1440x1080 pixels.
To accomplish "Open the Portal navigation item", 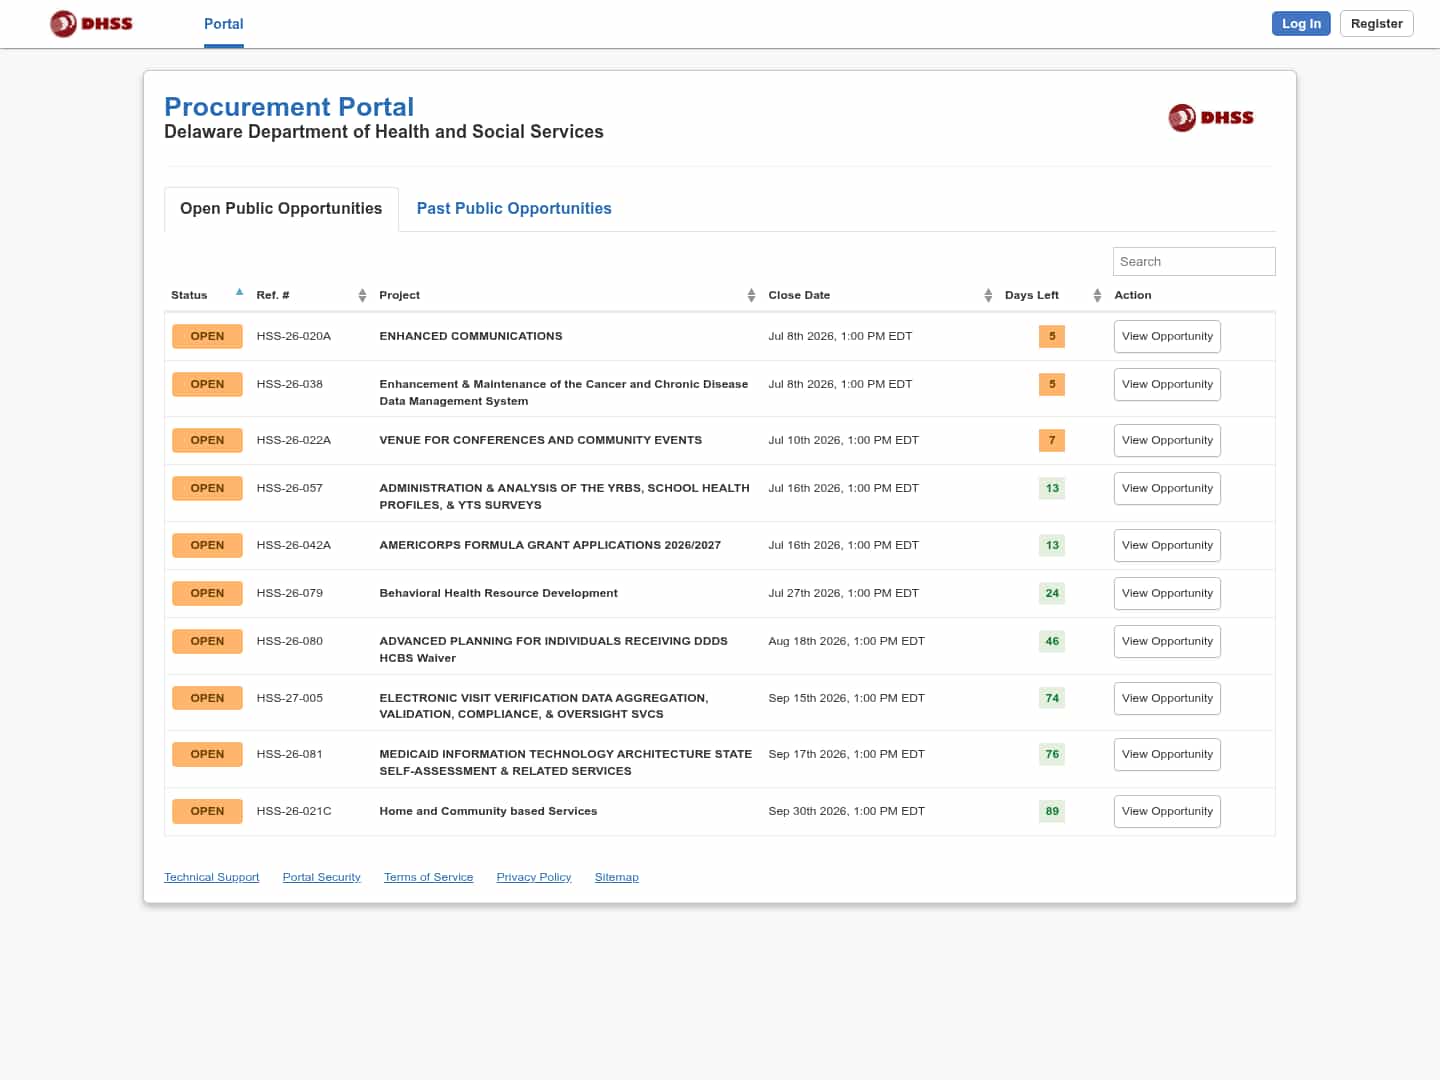I will point(224,24).
